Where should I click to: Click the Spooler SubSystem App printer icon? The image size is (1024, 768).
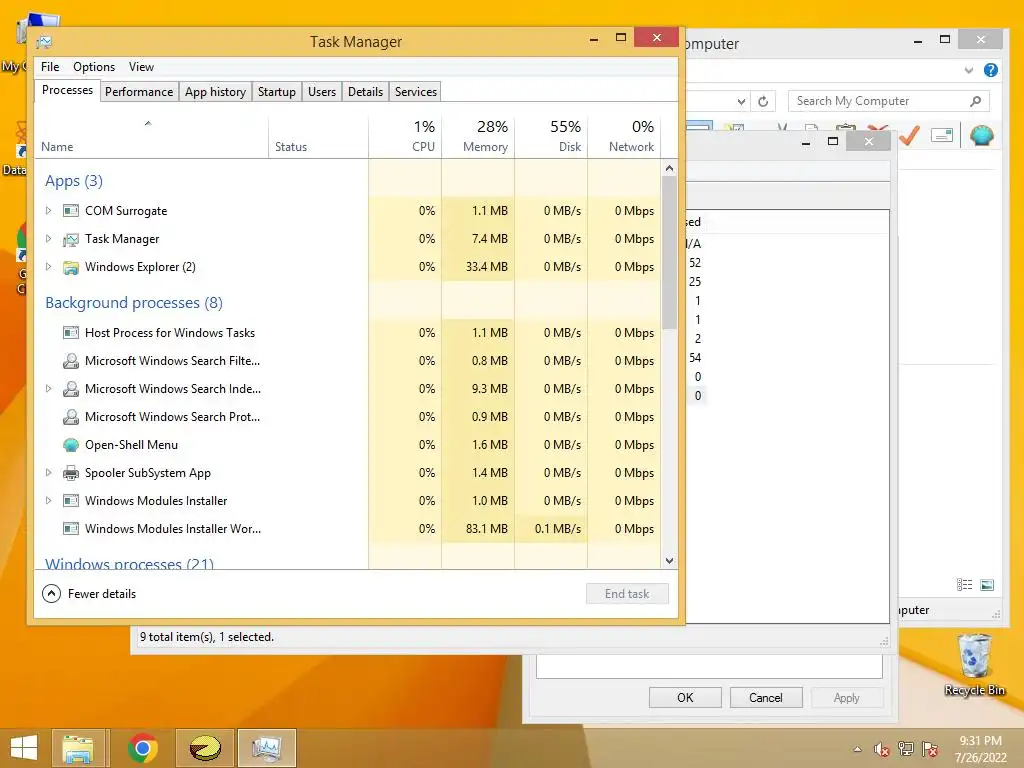tap(71, 473)
